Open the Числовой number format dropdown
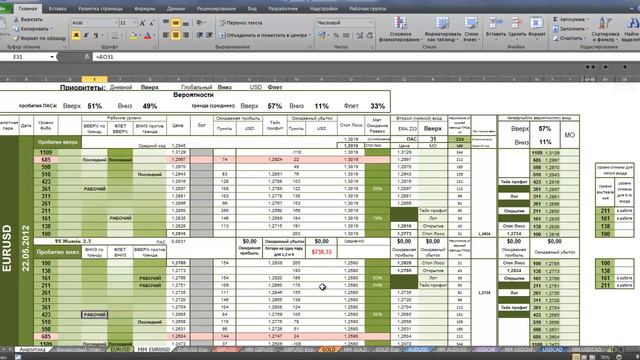Screen dimensions: 640x360 click(x=371, y=23)
